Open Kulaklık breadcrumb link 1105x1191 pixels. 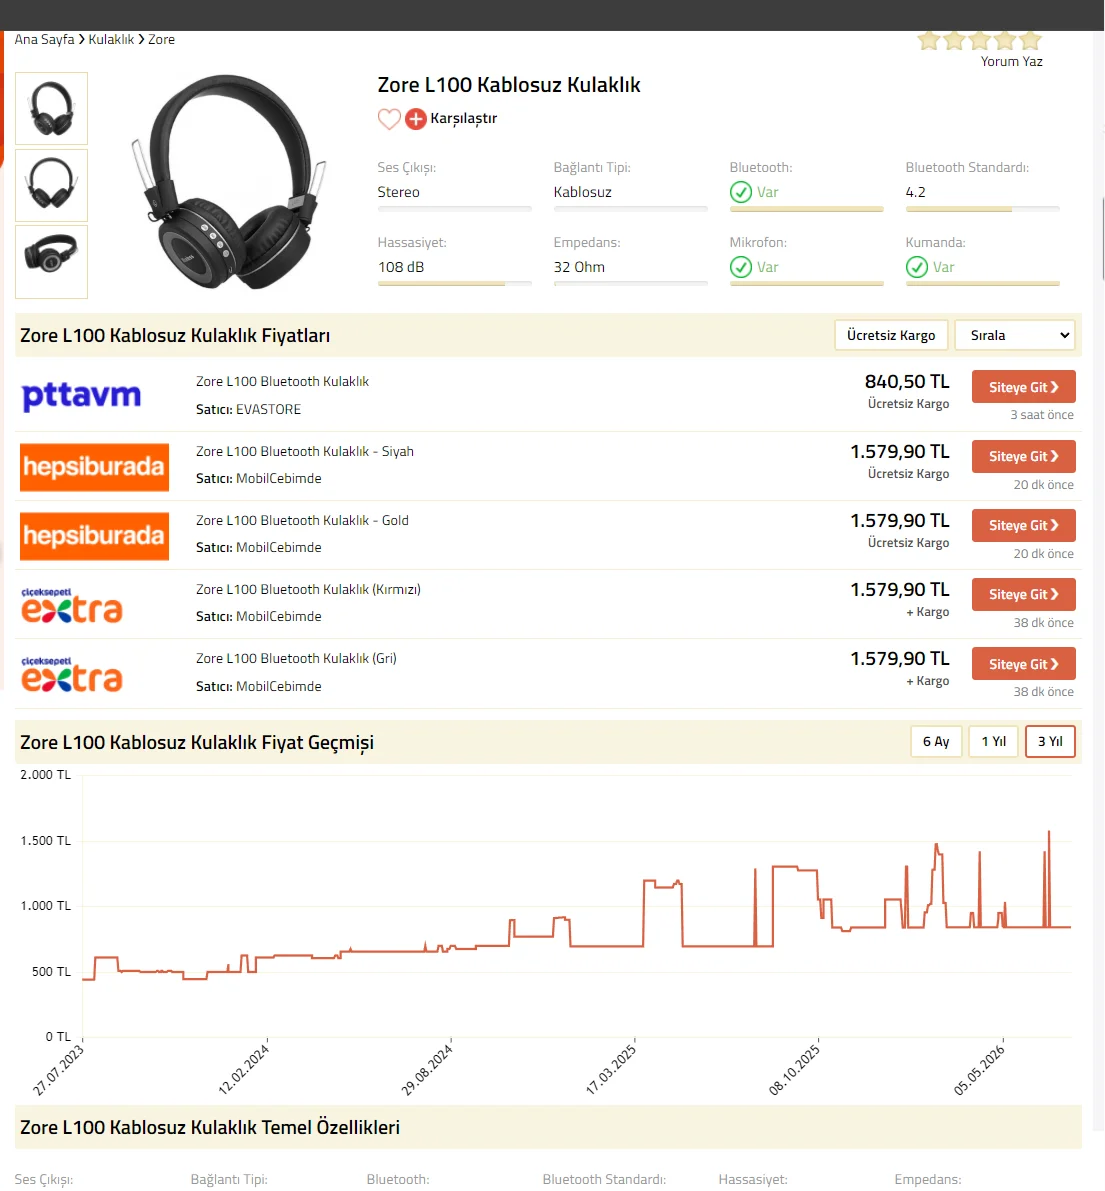pos(111,39)
